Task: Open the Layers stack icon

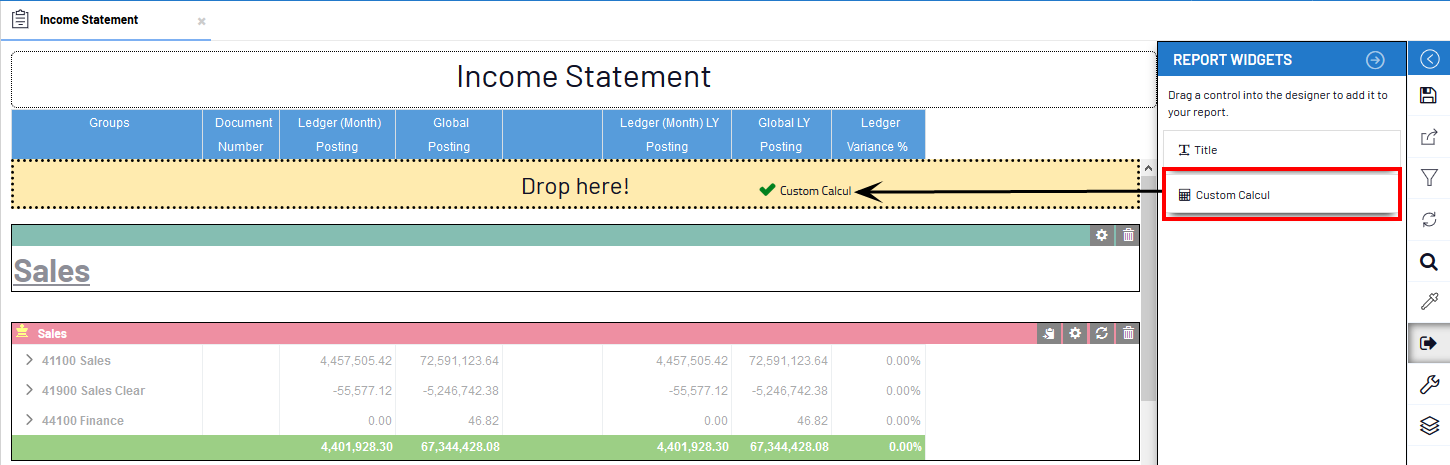Action: click(1429, 427)
